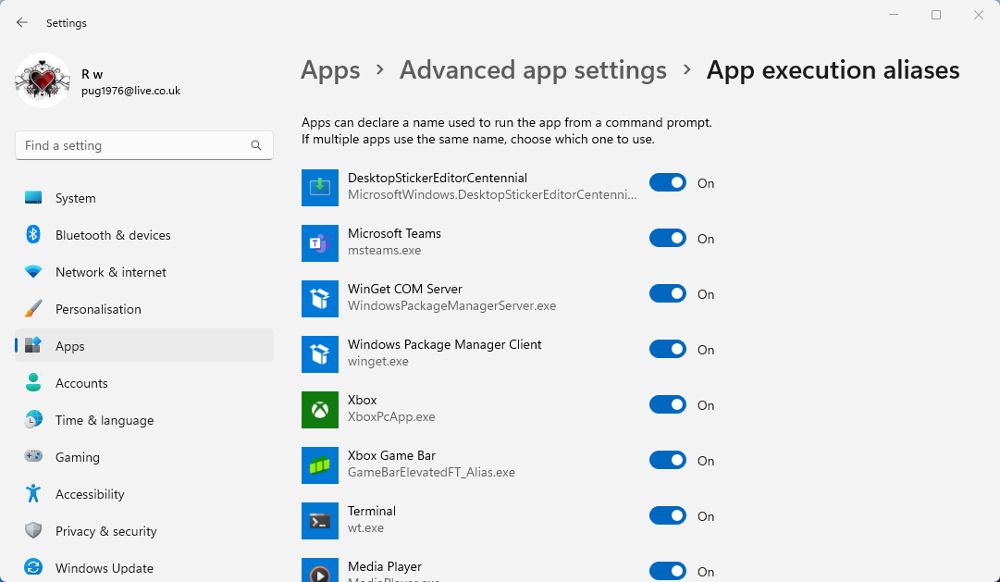Open Windows Update settings
The width and height of the screenshot is (1000, 582).
click(103, 568)
